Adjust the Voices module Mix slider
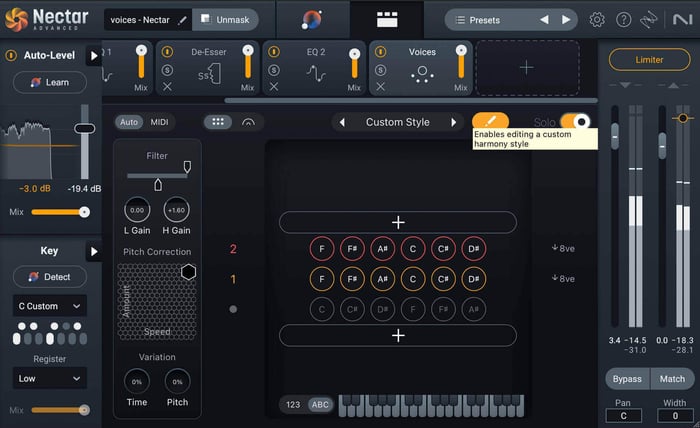Screen dimensions: 700x428 click(461, 61)
